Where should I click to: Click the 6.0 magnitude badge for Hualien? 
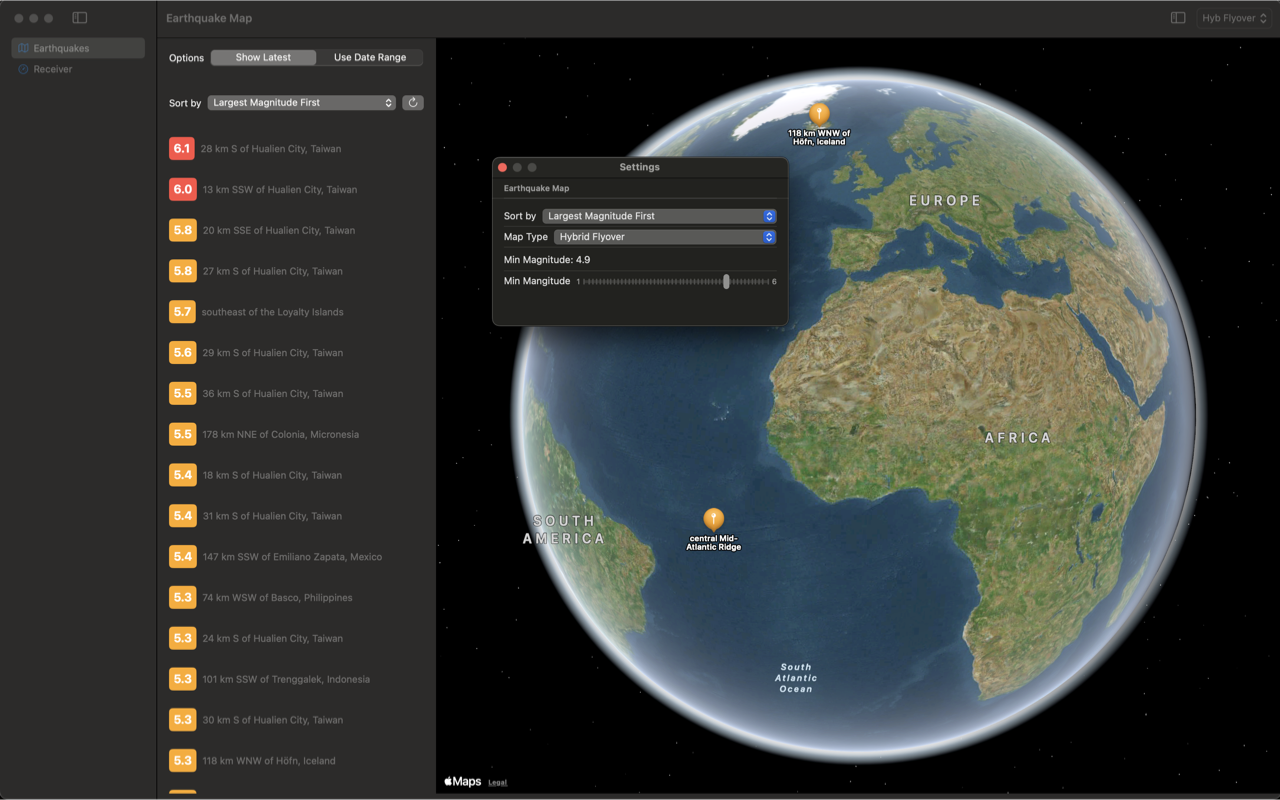[182, 190]
